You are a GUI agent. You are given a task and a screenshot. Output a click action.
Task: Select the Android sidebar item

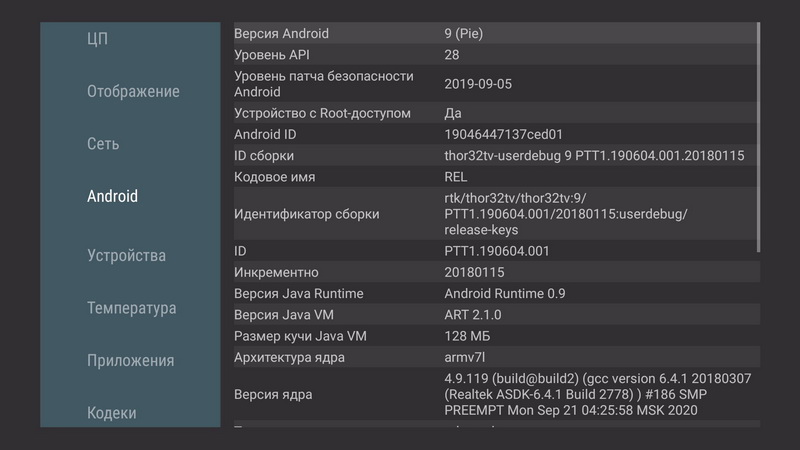click(x=112, y=196)
